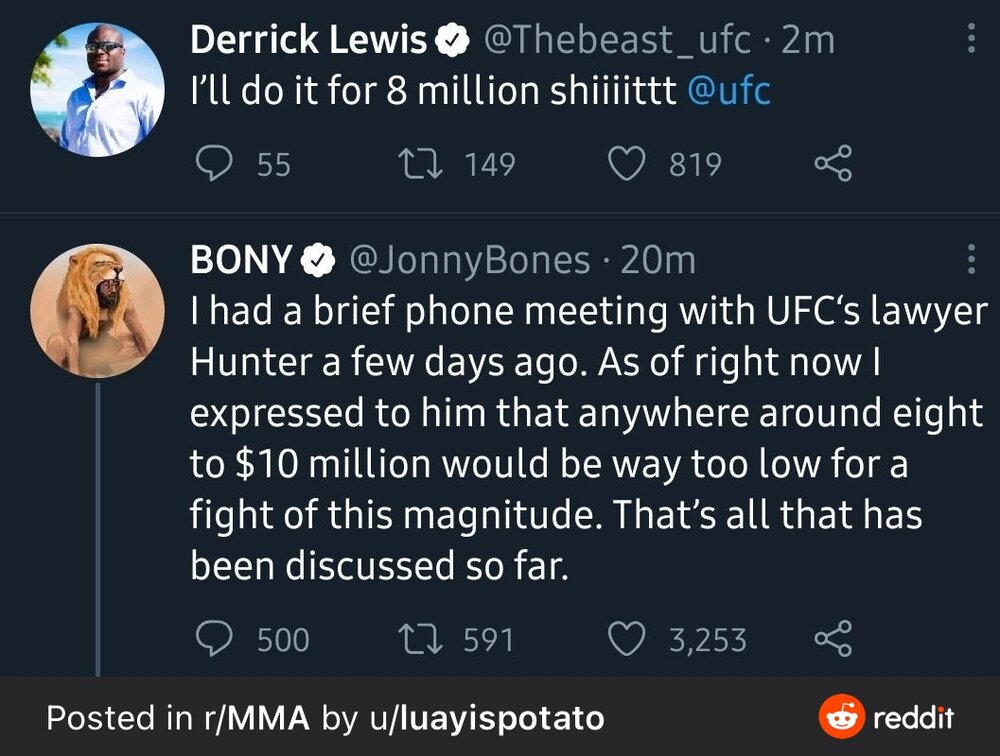Click the @ufc mention link

730,91
